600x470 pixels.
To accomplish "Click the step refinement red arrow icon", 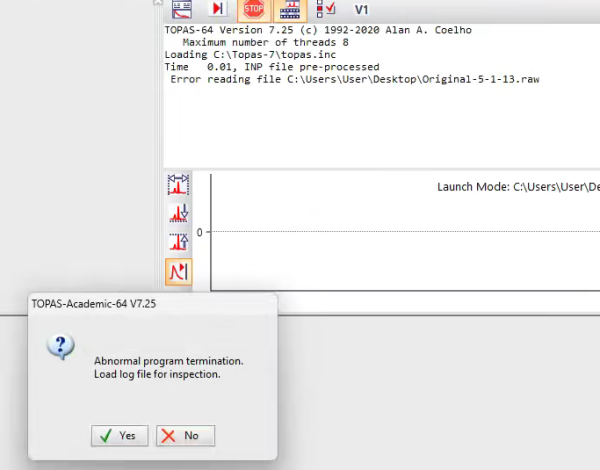I will pos(218,8).
